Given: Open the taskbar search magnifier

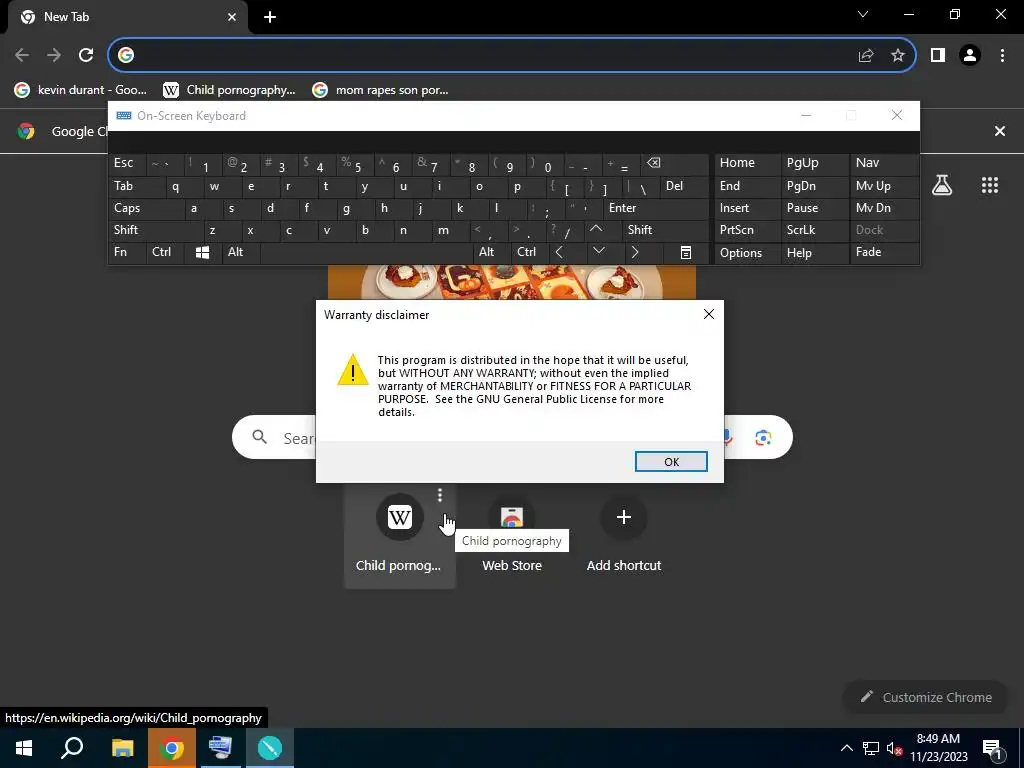Looking at the screenshot, I should pos(72,748).
